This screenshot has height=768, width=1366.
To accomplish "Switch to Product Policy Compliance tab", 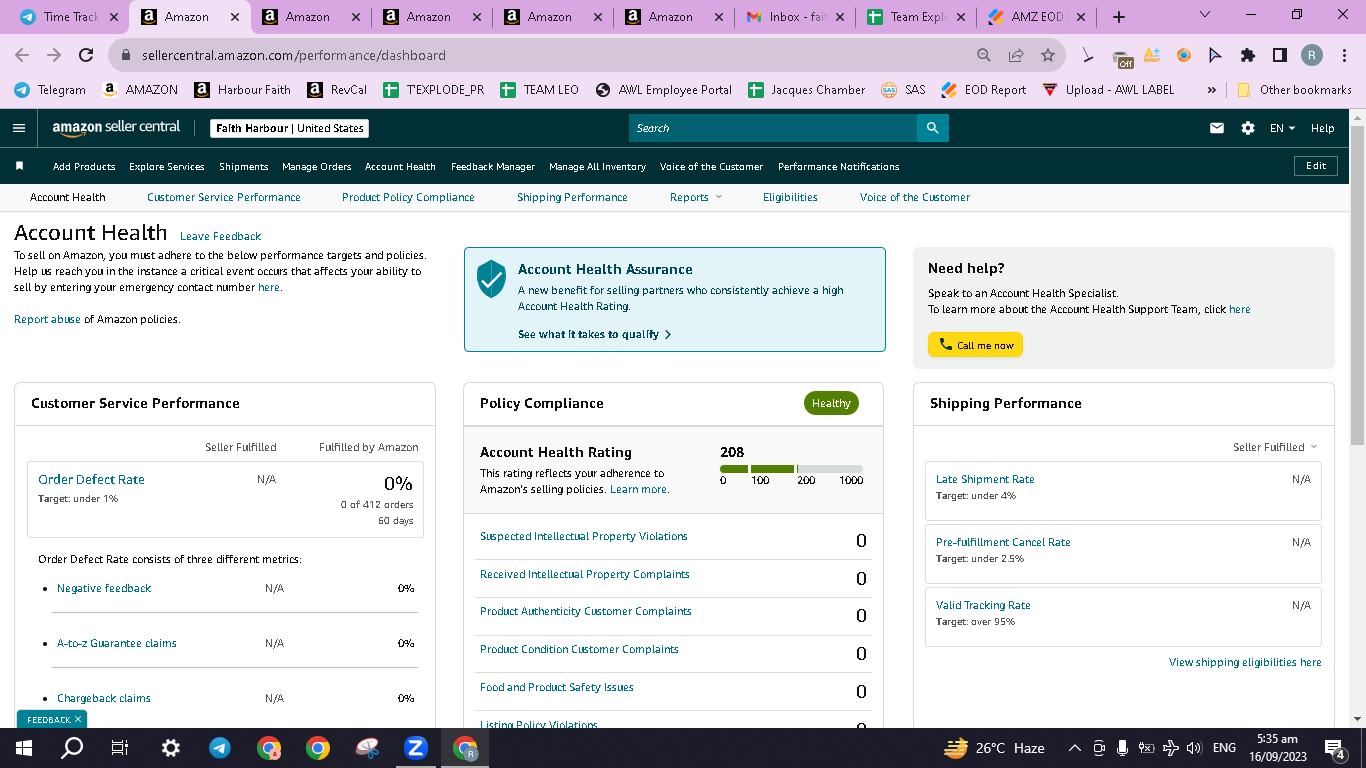I will click(x=408, y=197).
